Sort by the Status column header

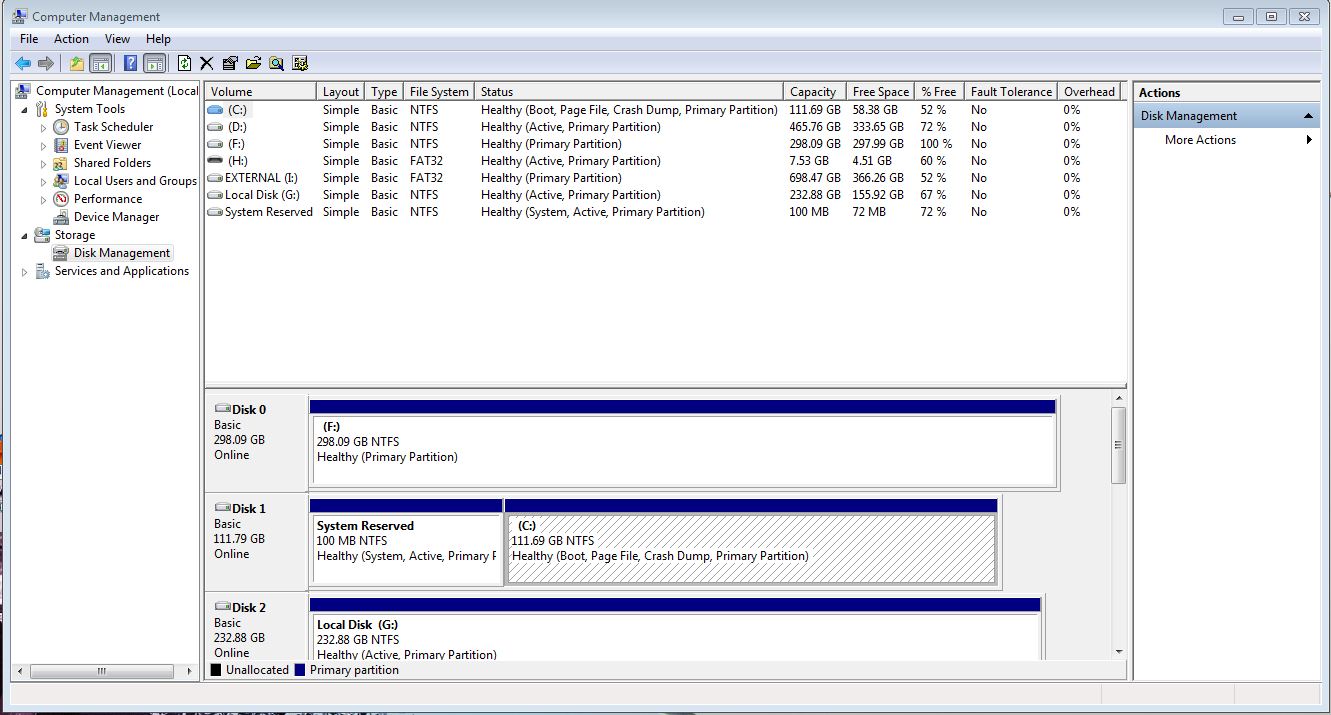(x=629, y=91)
